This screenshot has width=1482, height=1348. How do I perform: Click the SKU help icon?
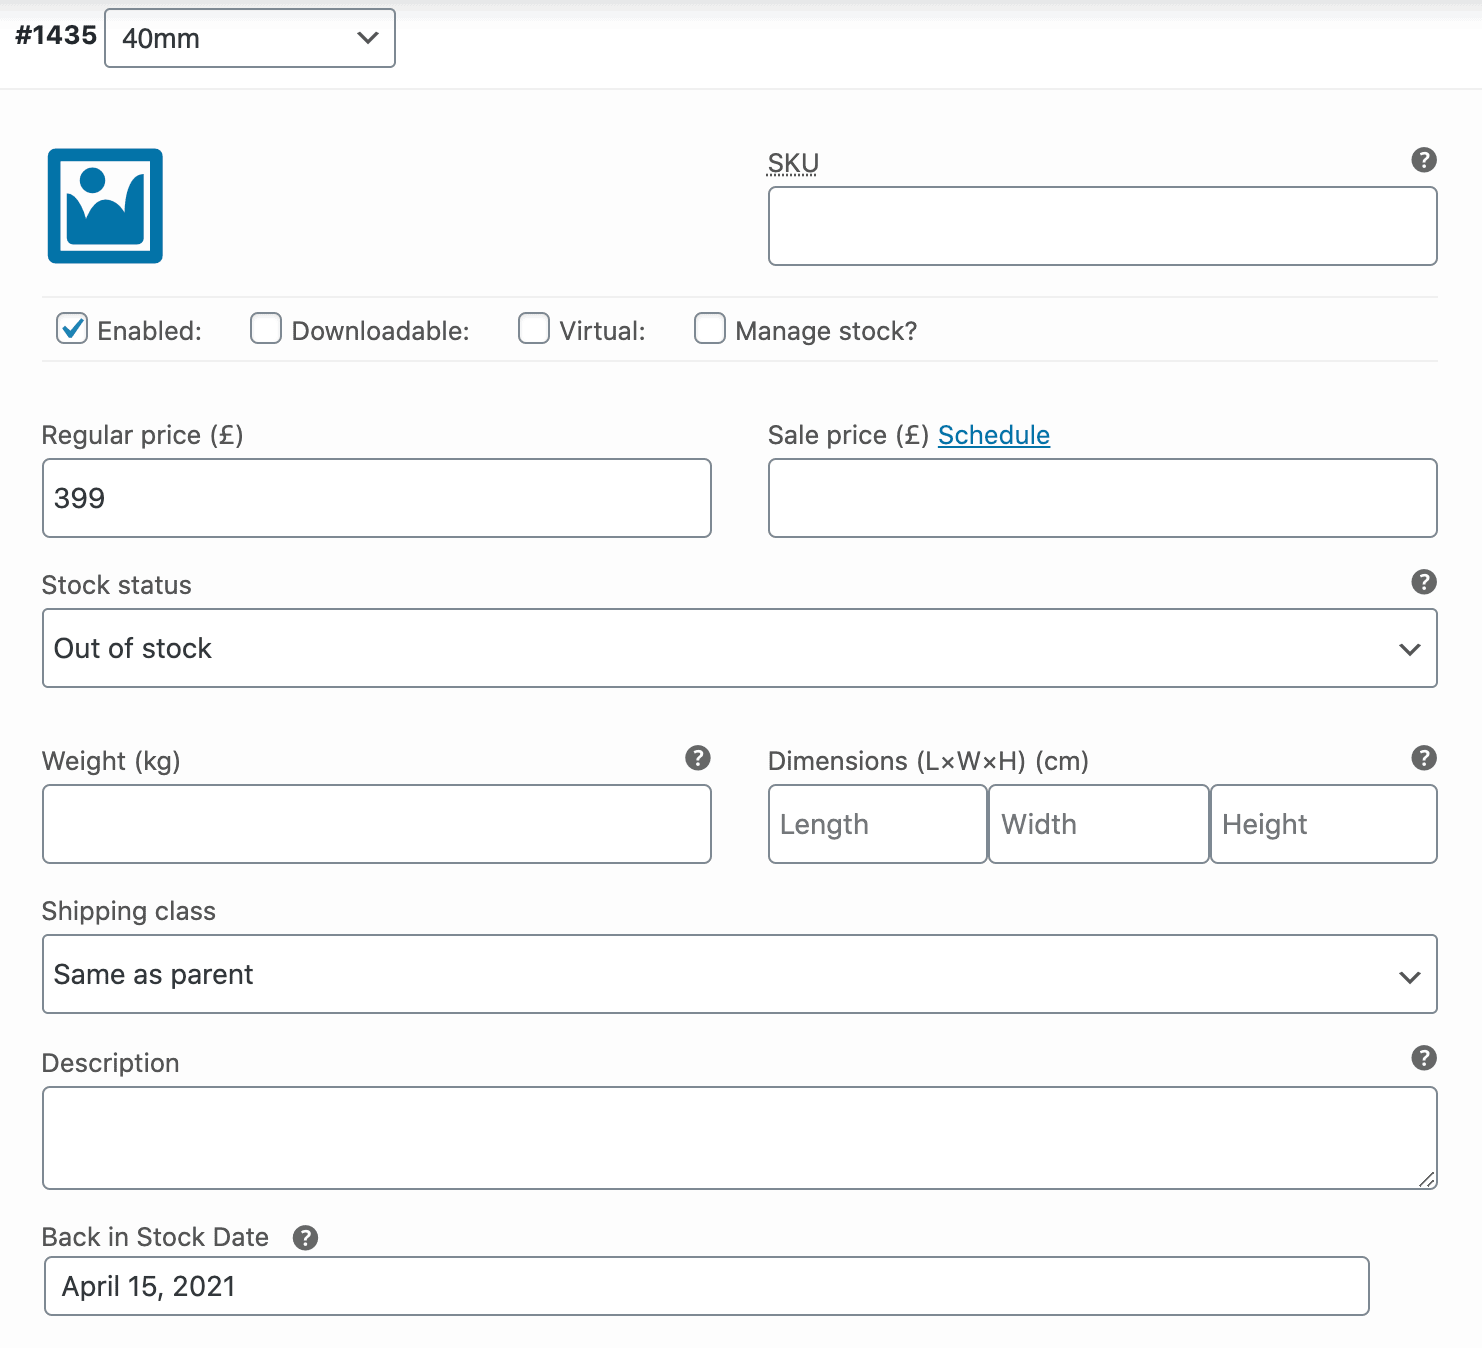coord(1424,160)
